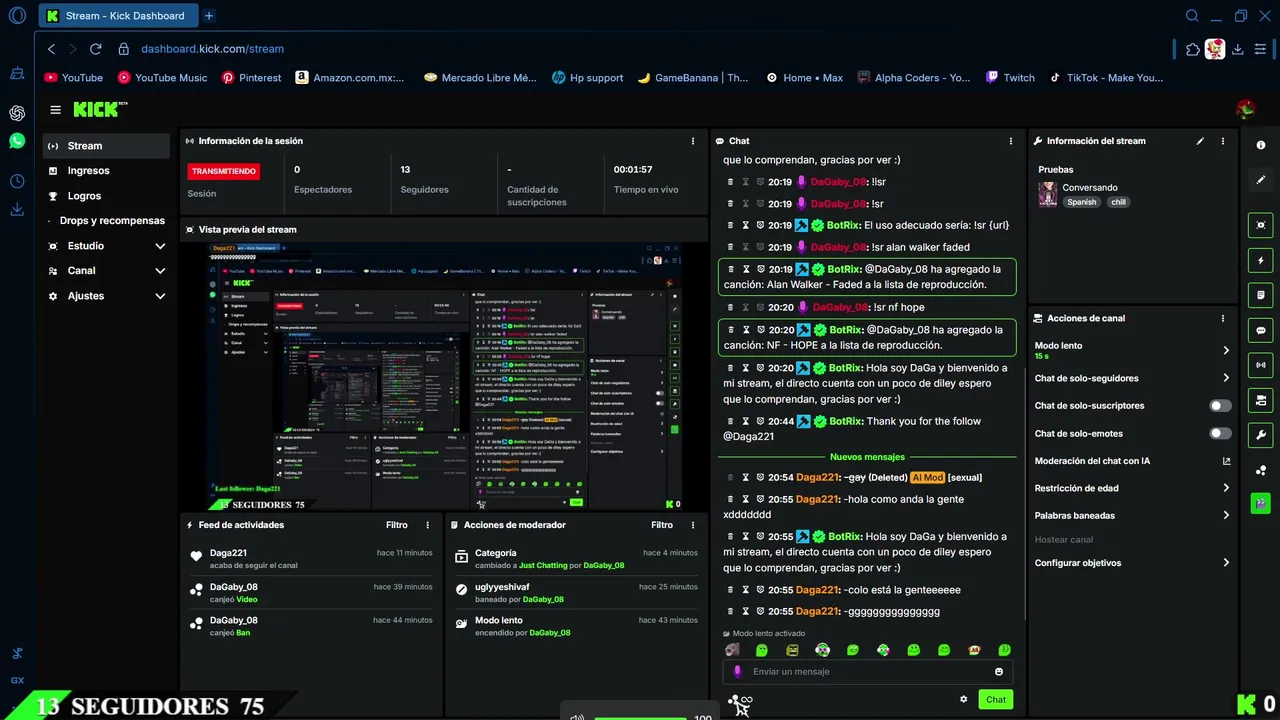Insert the angry yellow face emote
Screen dimensions: 1280x720
(792, 650)
